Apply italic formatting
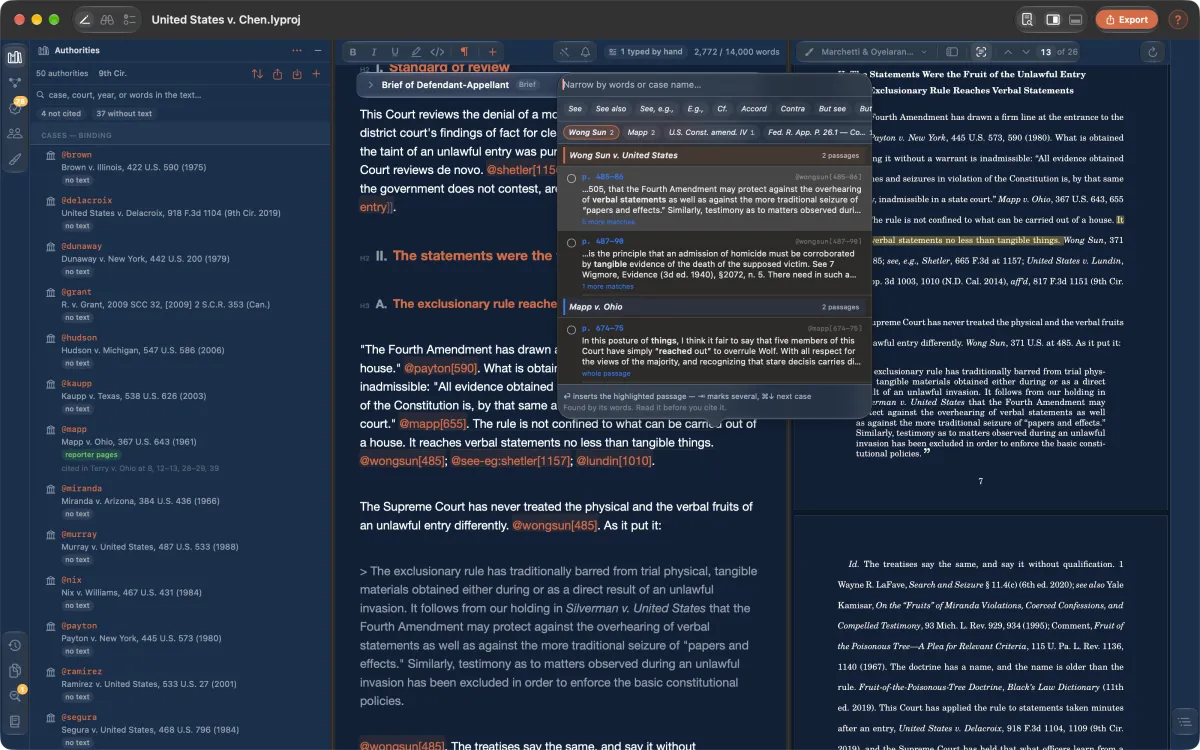Viewport: 1200px width, 750px height. point(374,52)
